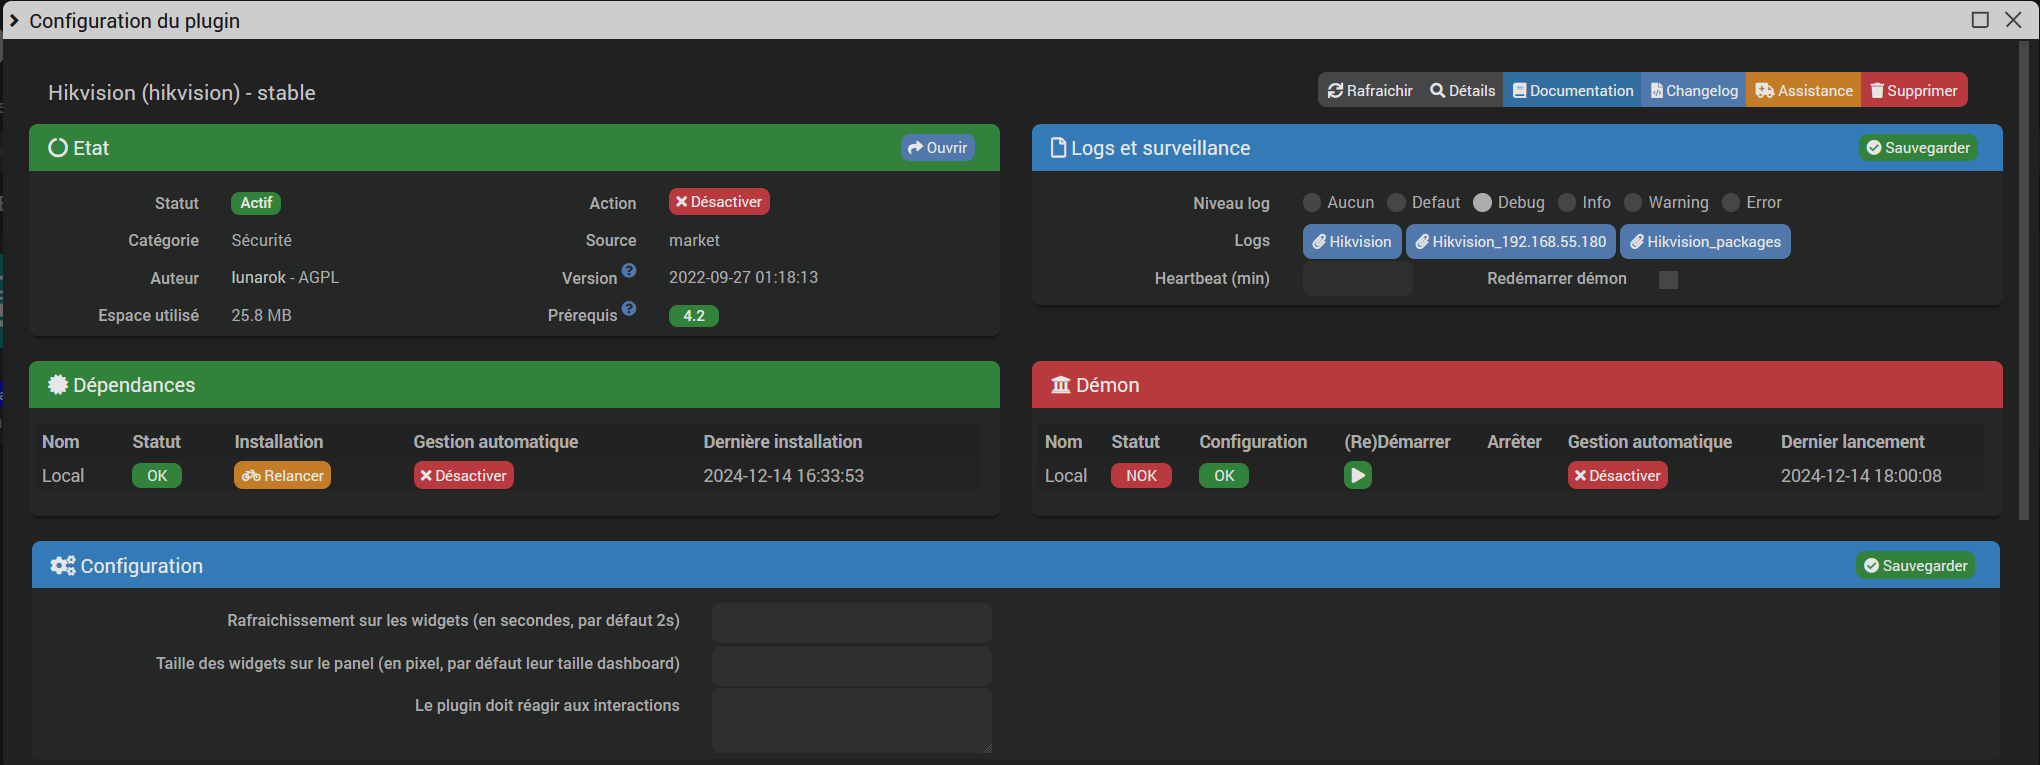View the Changelog
Image resolution: width=2040 pixels, height=765 pixels.
pyautogui.click(x=1693, y=90)
